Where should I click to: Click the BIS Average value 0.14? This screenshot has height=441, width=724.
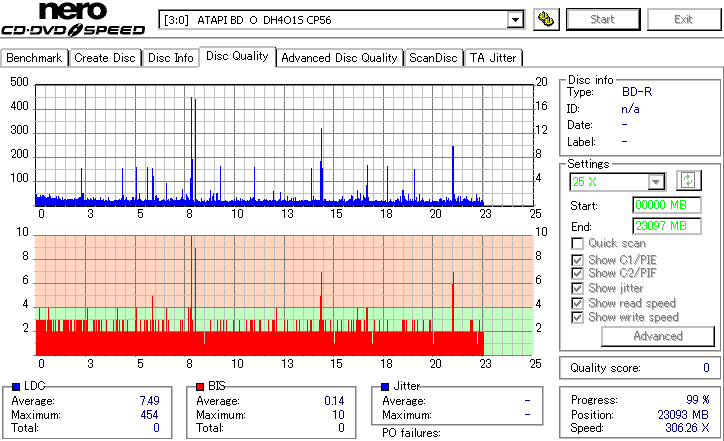(x=334, y=401)
